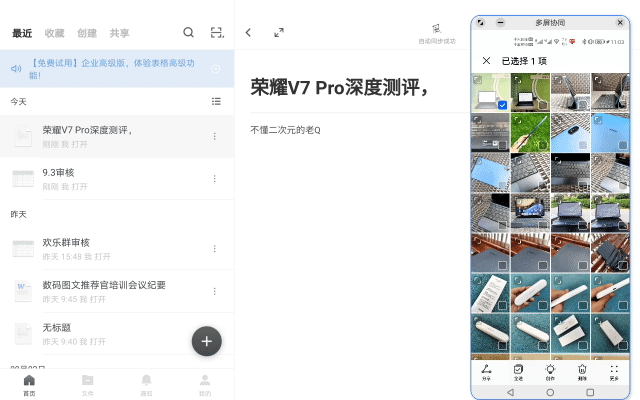Screen dimensions: 640x400
Task: Open the search icon in the document list header
Action: pyautogui.click(x=188, y=32)
